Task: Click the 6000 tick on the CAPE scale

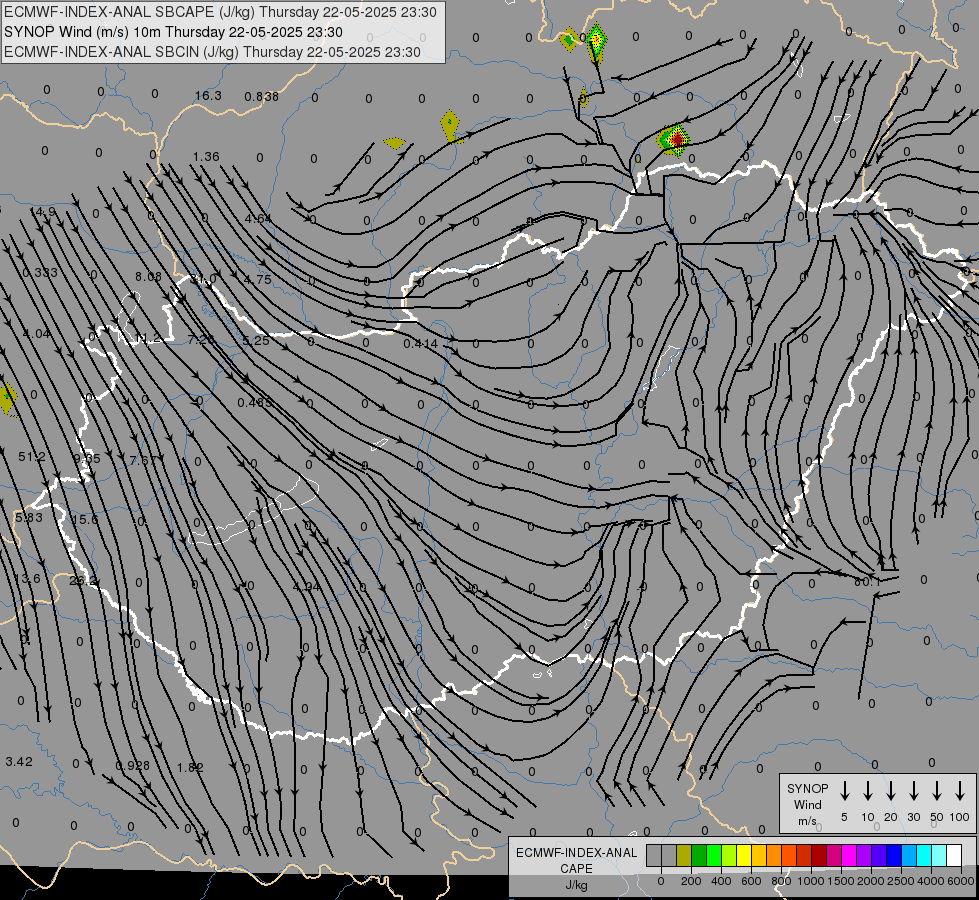Action: click(961, 881)
